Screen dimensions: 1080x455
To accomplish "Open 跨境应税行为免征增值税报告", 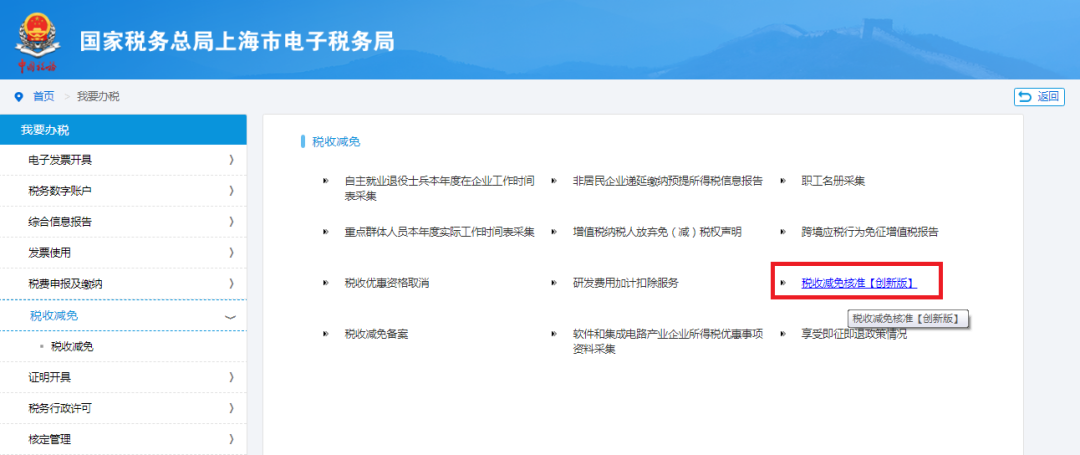I will click(x=869, y=231).
